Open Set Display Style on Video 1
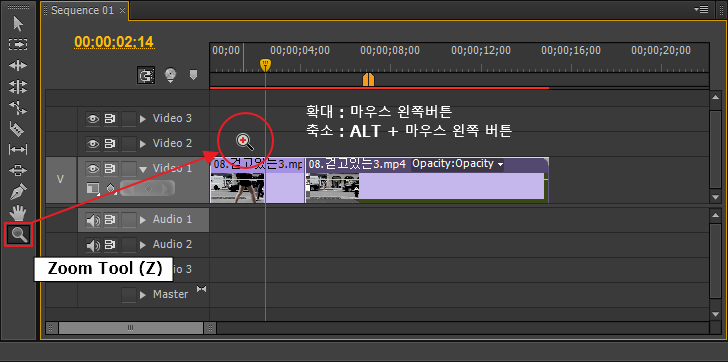 [x=93, y=188]
